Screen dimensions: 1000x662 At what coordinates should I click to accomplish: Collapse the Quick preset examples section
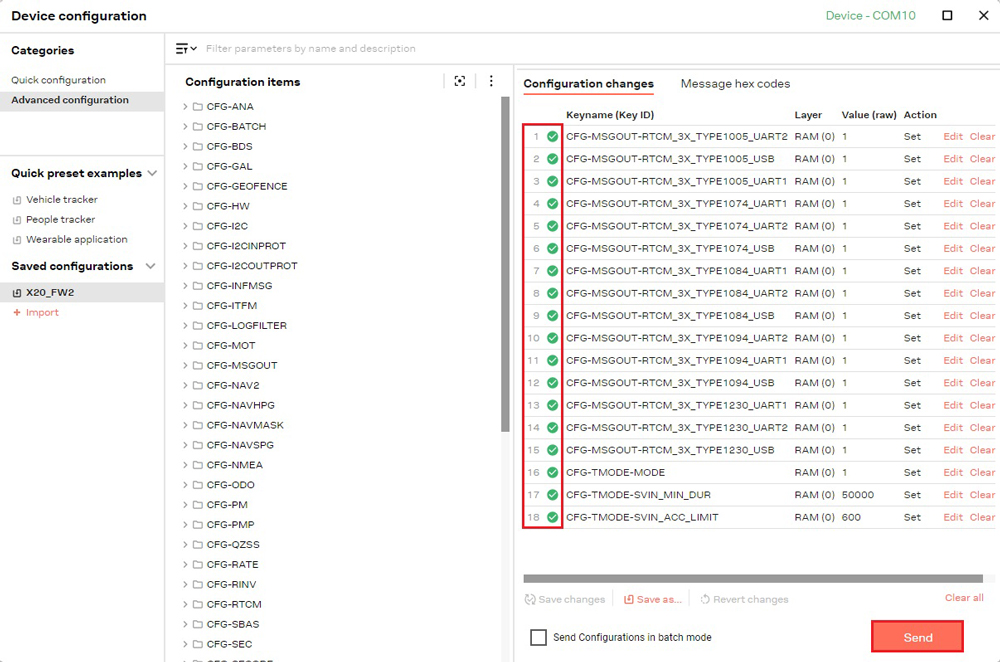[x=152, y=173]
